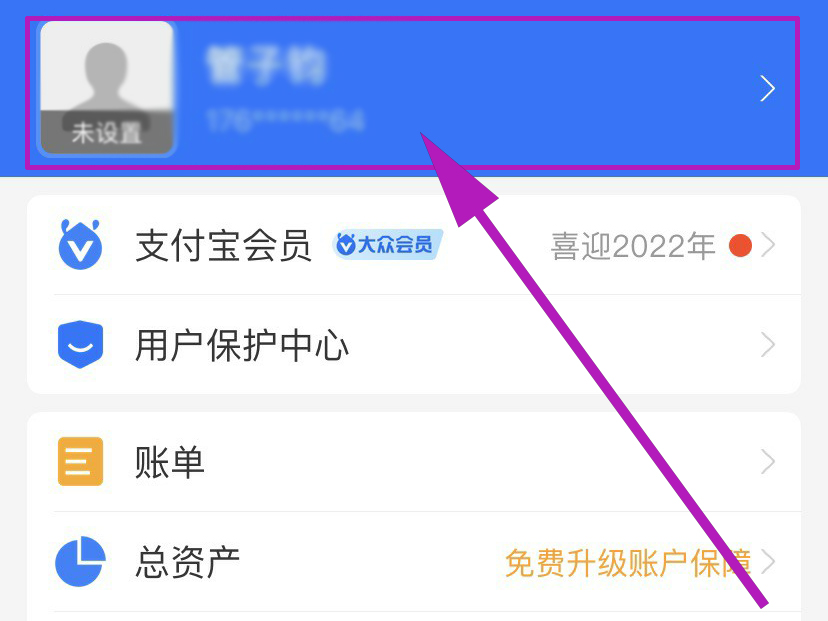This screenshot has height=621, width=828.
Task: Click the blue pie chart assets icon
Action: click(80, 562)
